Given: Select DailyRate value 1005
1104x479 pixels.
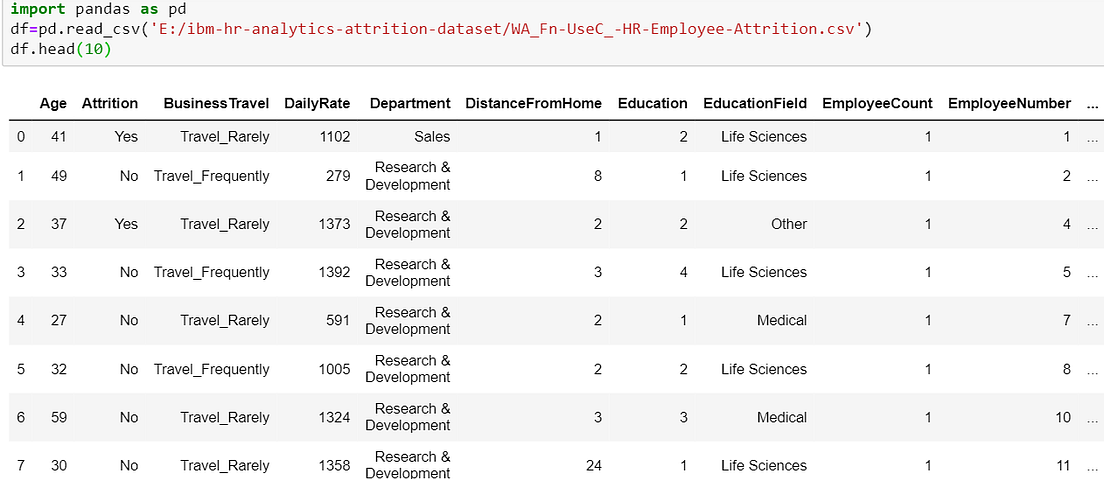Looking at the screenshot, I should (334, 369).
